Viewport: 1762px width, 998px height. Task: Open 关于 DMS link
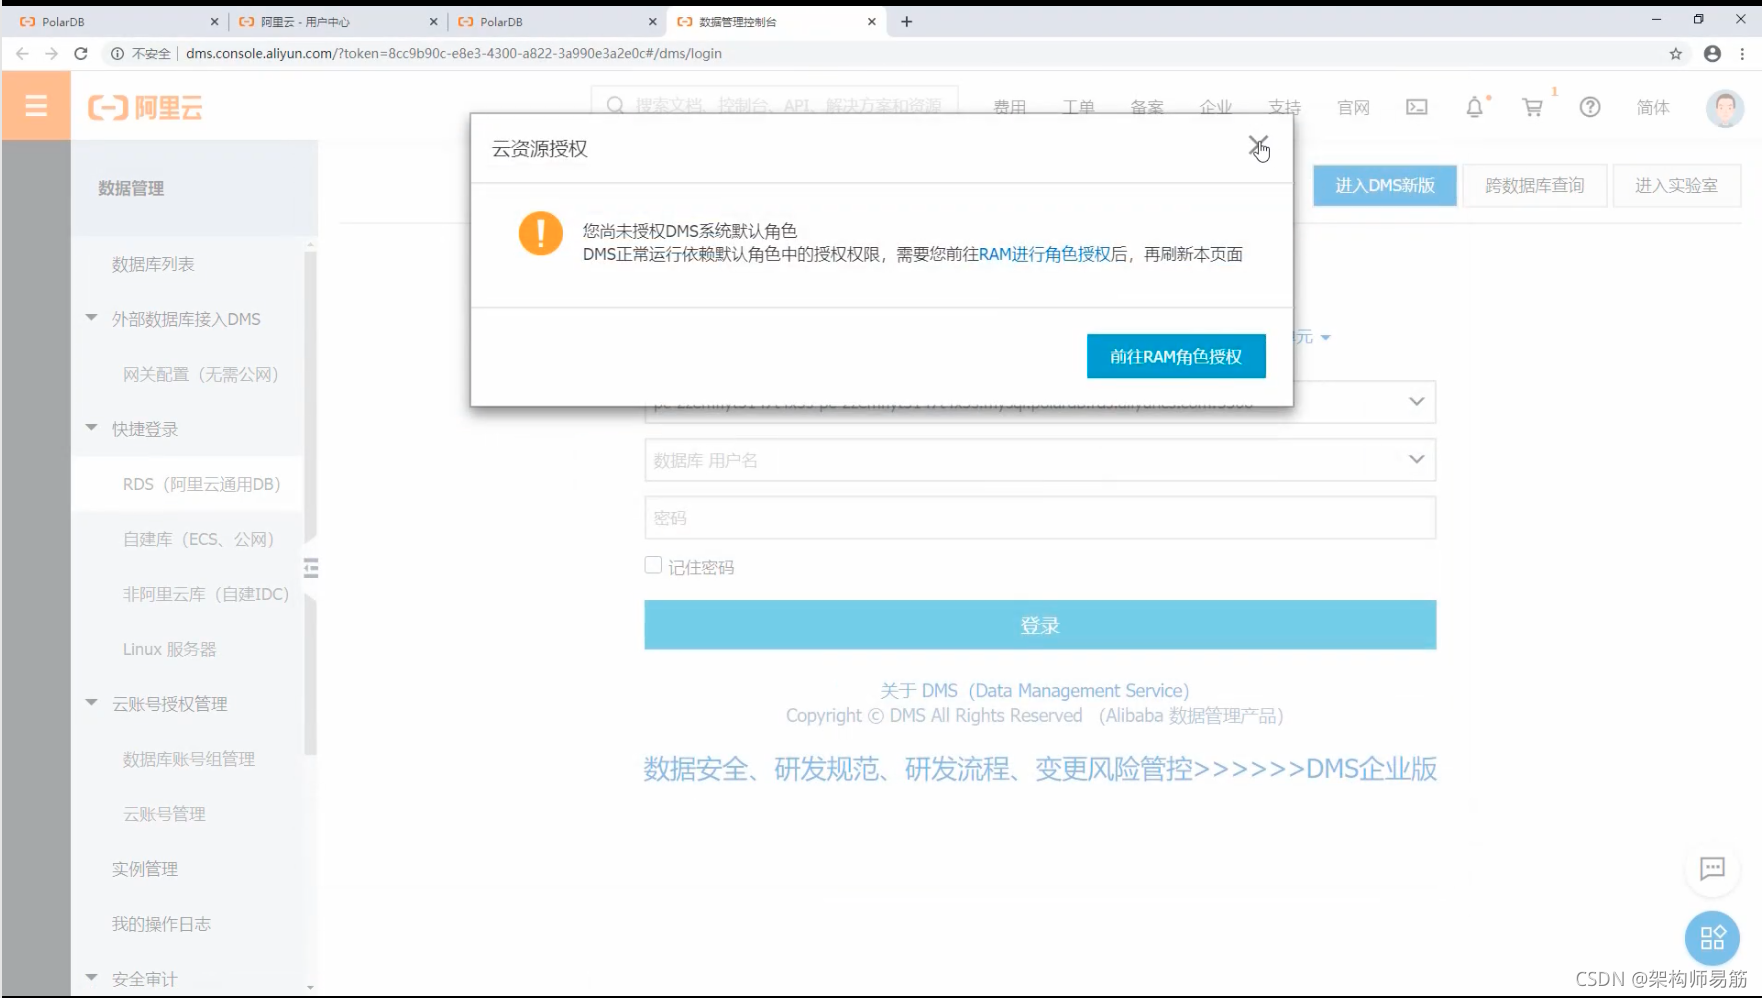1034,690
